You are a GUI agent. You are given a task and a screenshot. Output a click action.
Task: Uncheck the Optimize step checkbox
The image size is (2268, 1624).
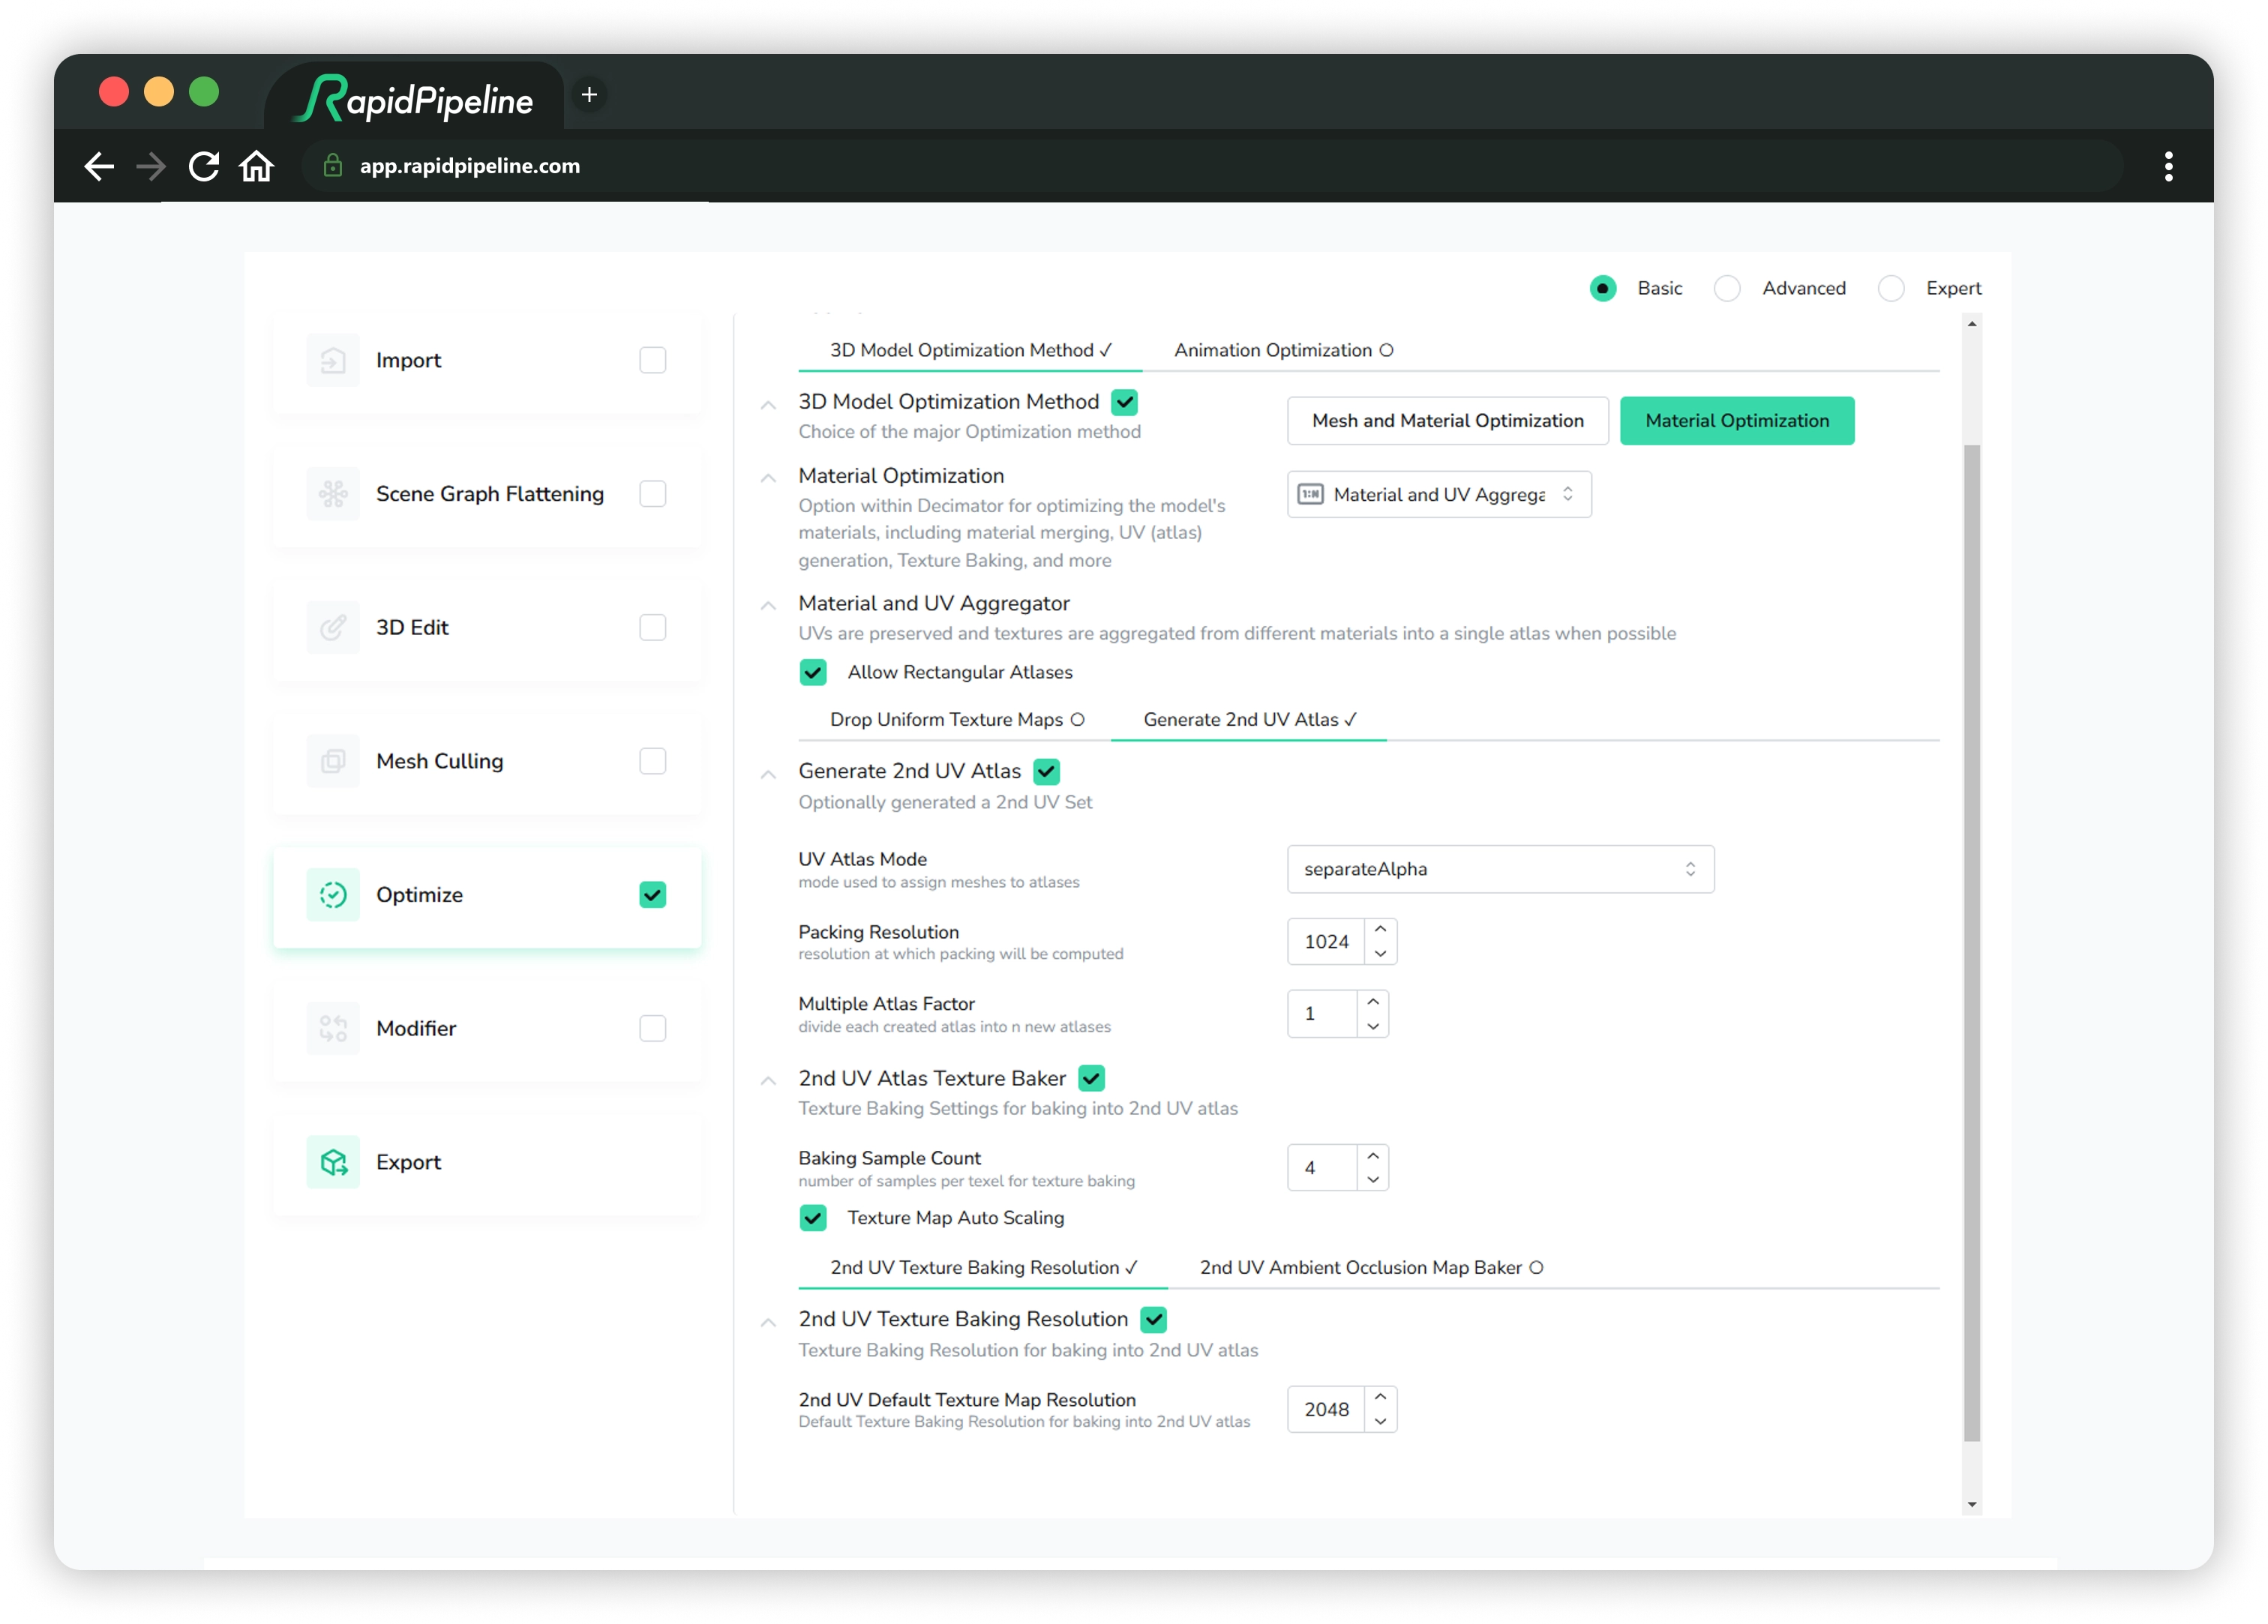coord(653,895)
